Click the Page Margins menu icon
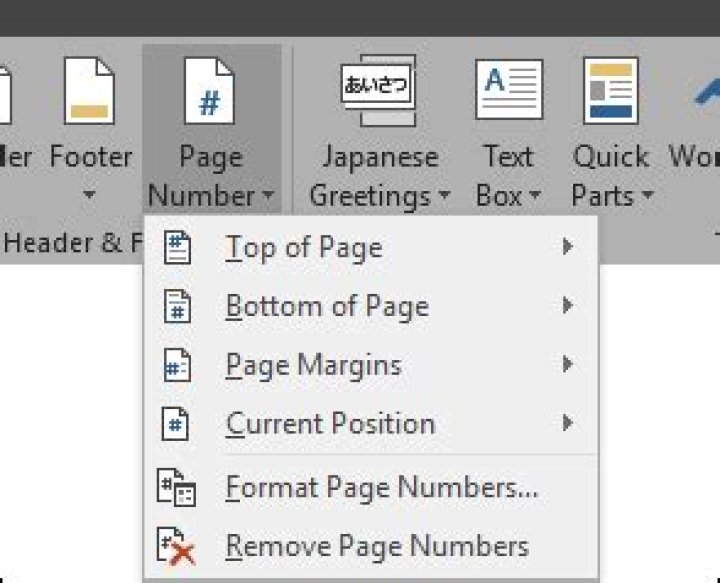The height and width of the screenshot is (583, 720). pos(178,365)
